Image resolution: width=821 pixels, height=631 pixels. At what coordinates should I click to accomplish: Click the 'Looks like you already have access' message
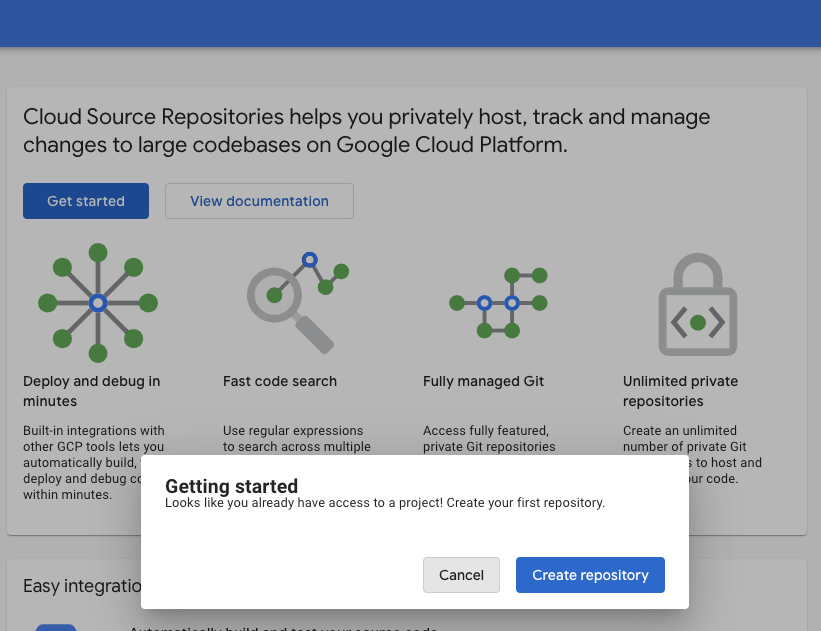[x=385, y=503]
